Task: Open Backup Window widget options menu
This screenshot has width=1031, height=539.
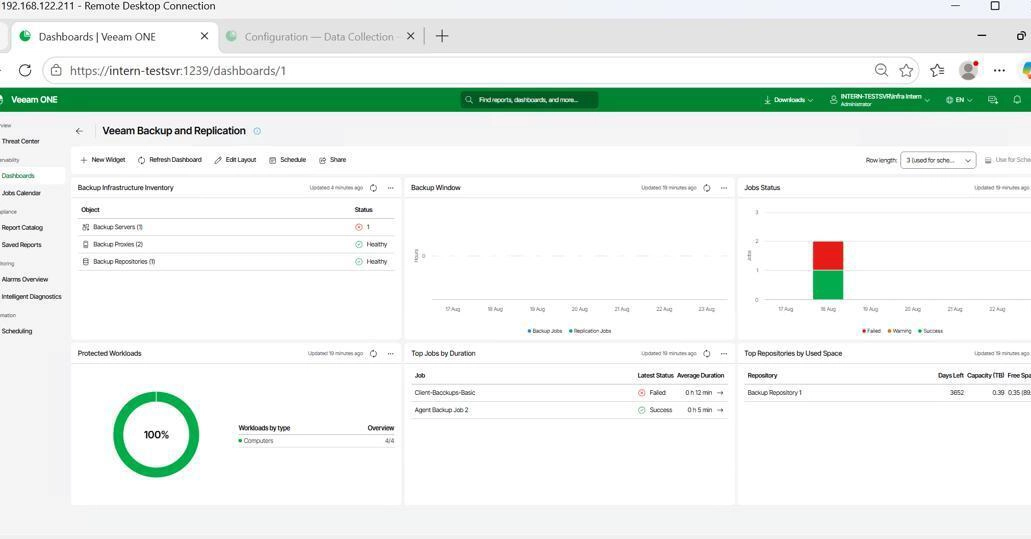Action: tap(724, 188)
